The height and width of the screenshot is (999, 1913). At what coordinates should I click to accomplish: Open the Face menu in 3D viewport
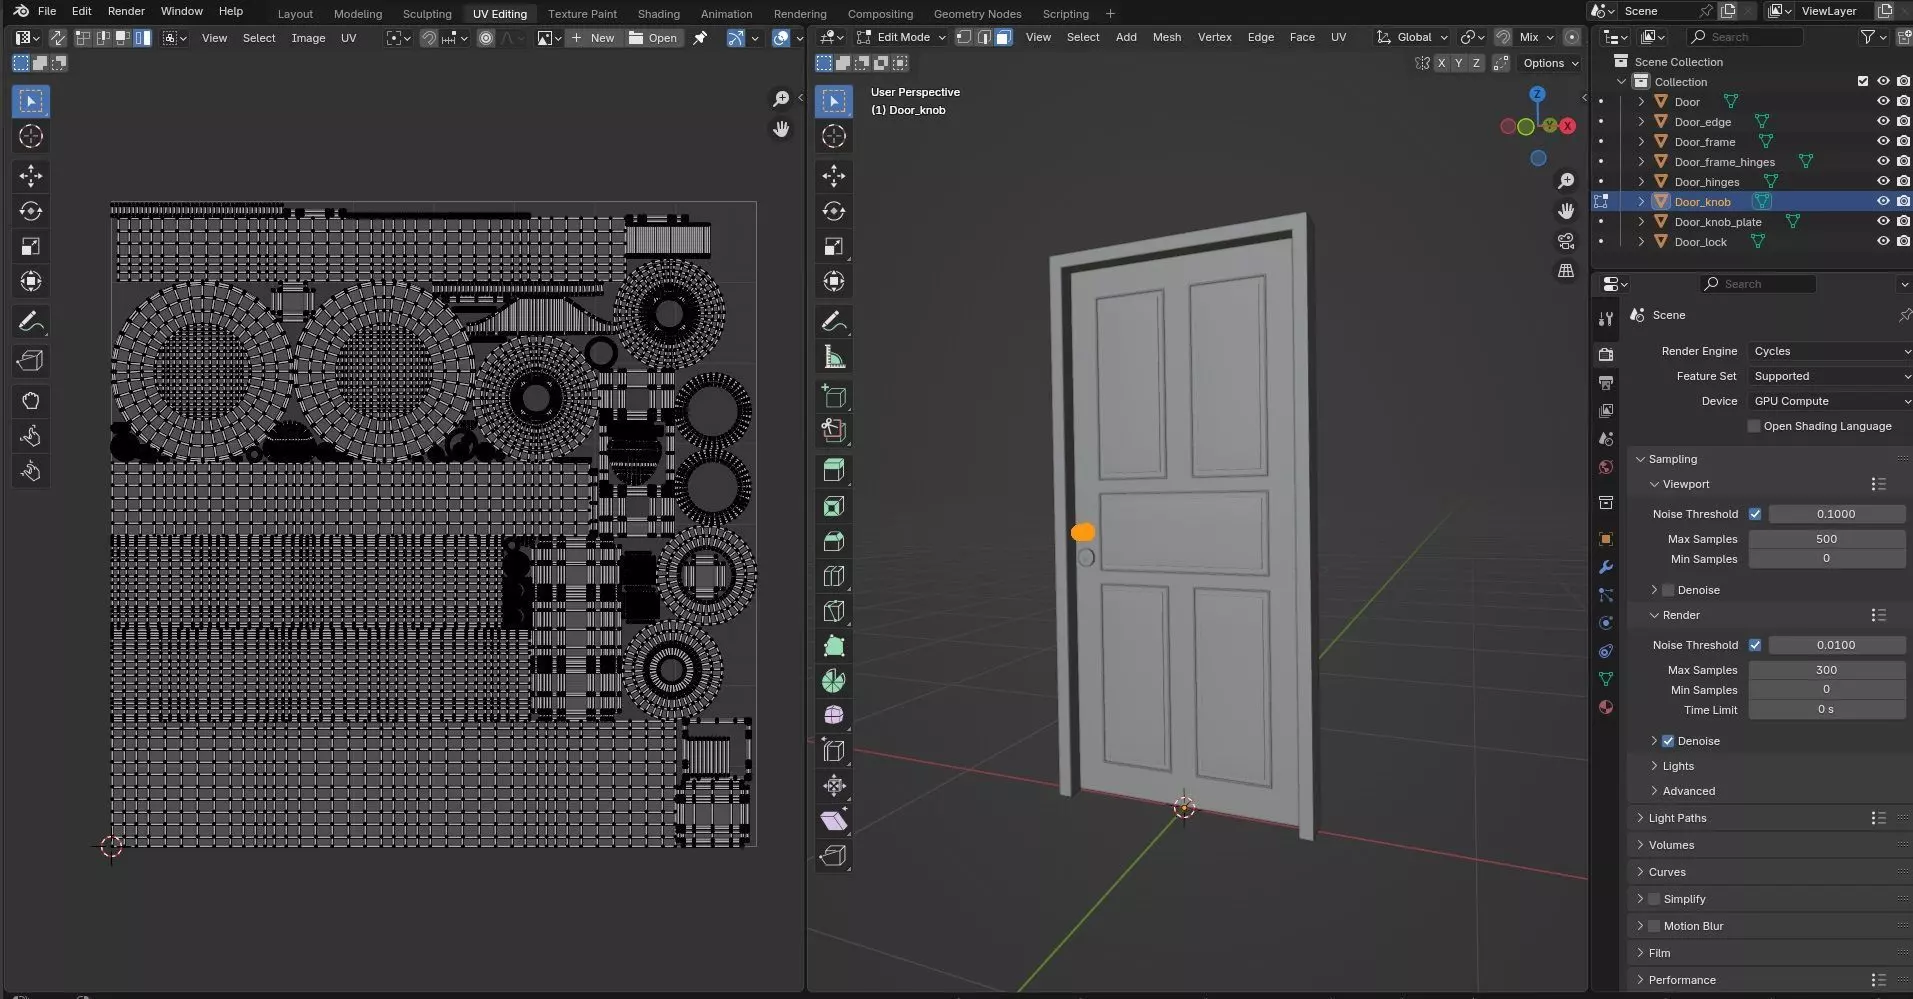[1302, 37]
